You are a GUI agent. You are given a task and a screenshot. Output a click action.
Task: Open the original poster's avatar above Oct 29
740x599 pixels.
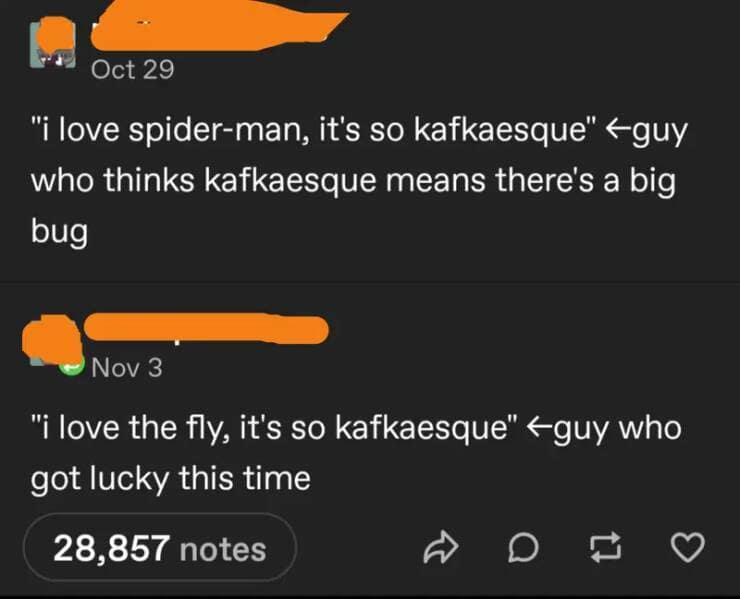tap(53, 42)
